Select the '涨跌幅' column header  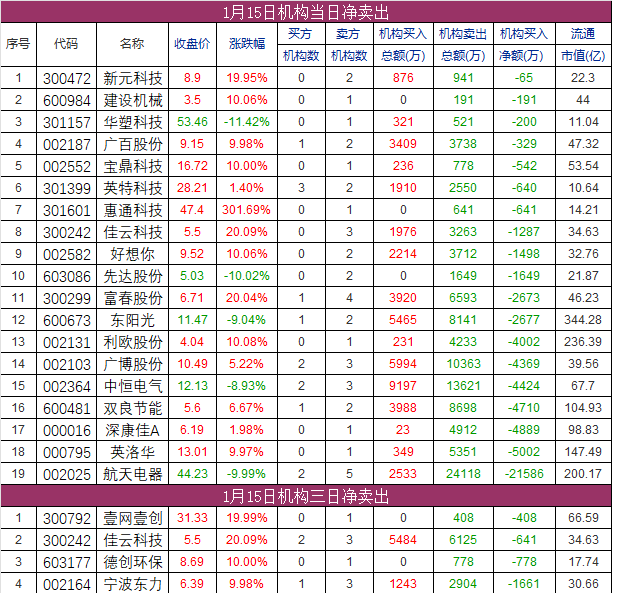(247, 44)
